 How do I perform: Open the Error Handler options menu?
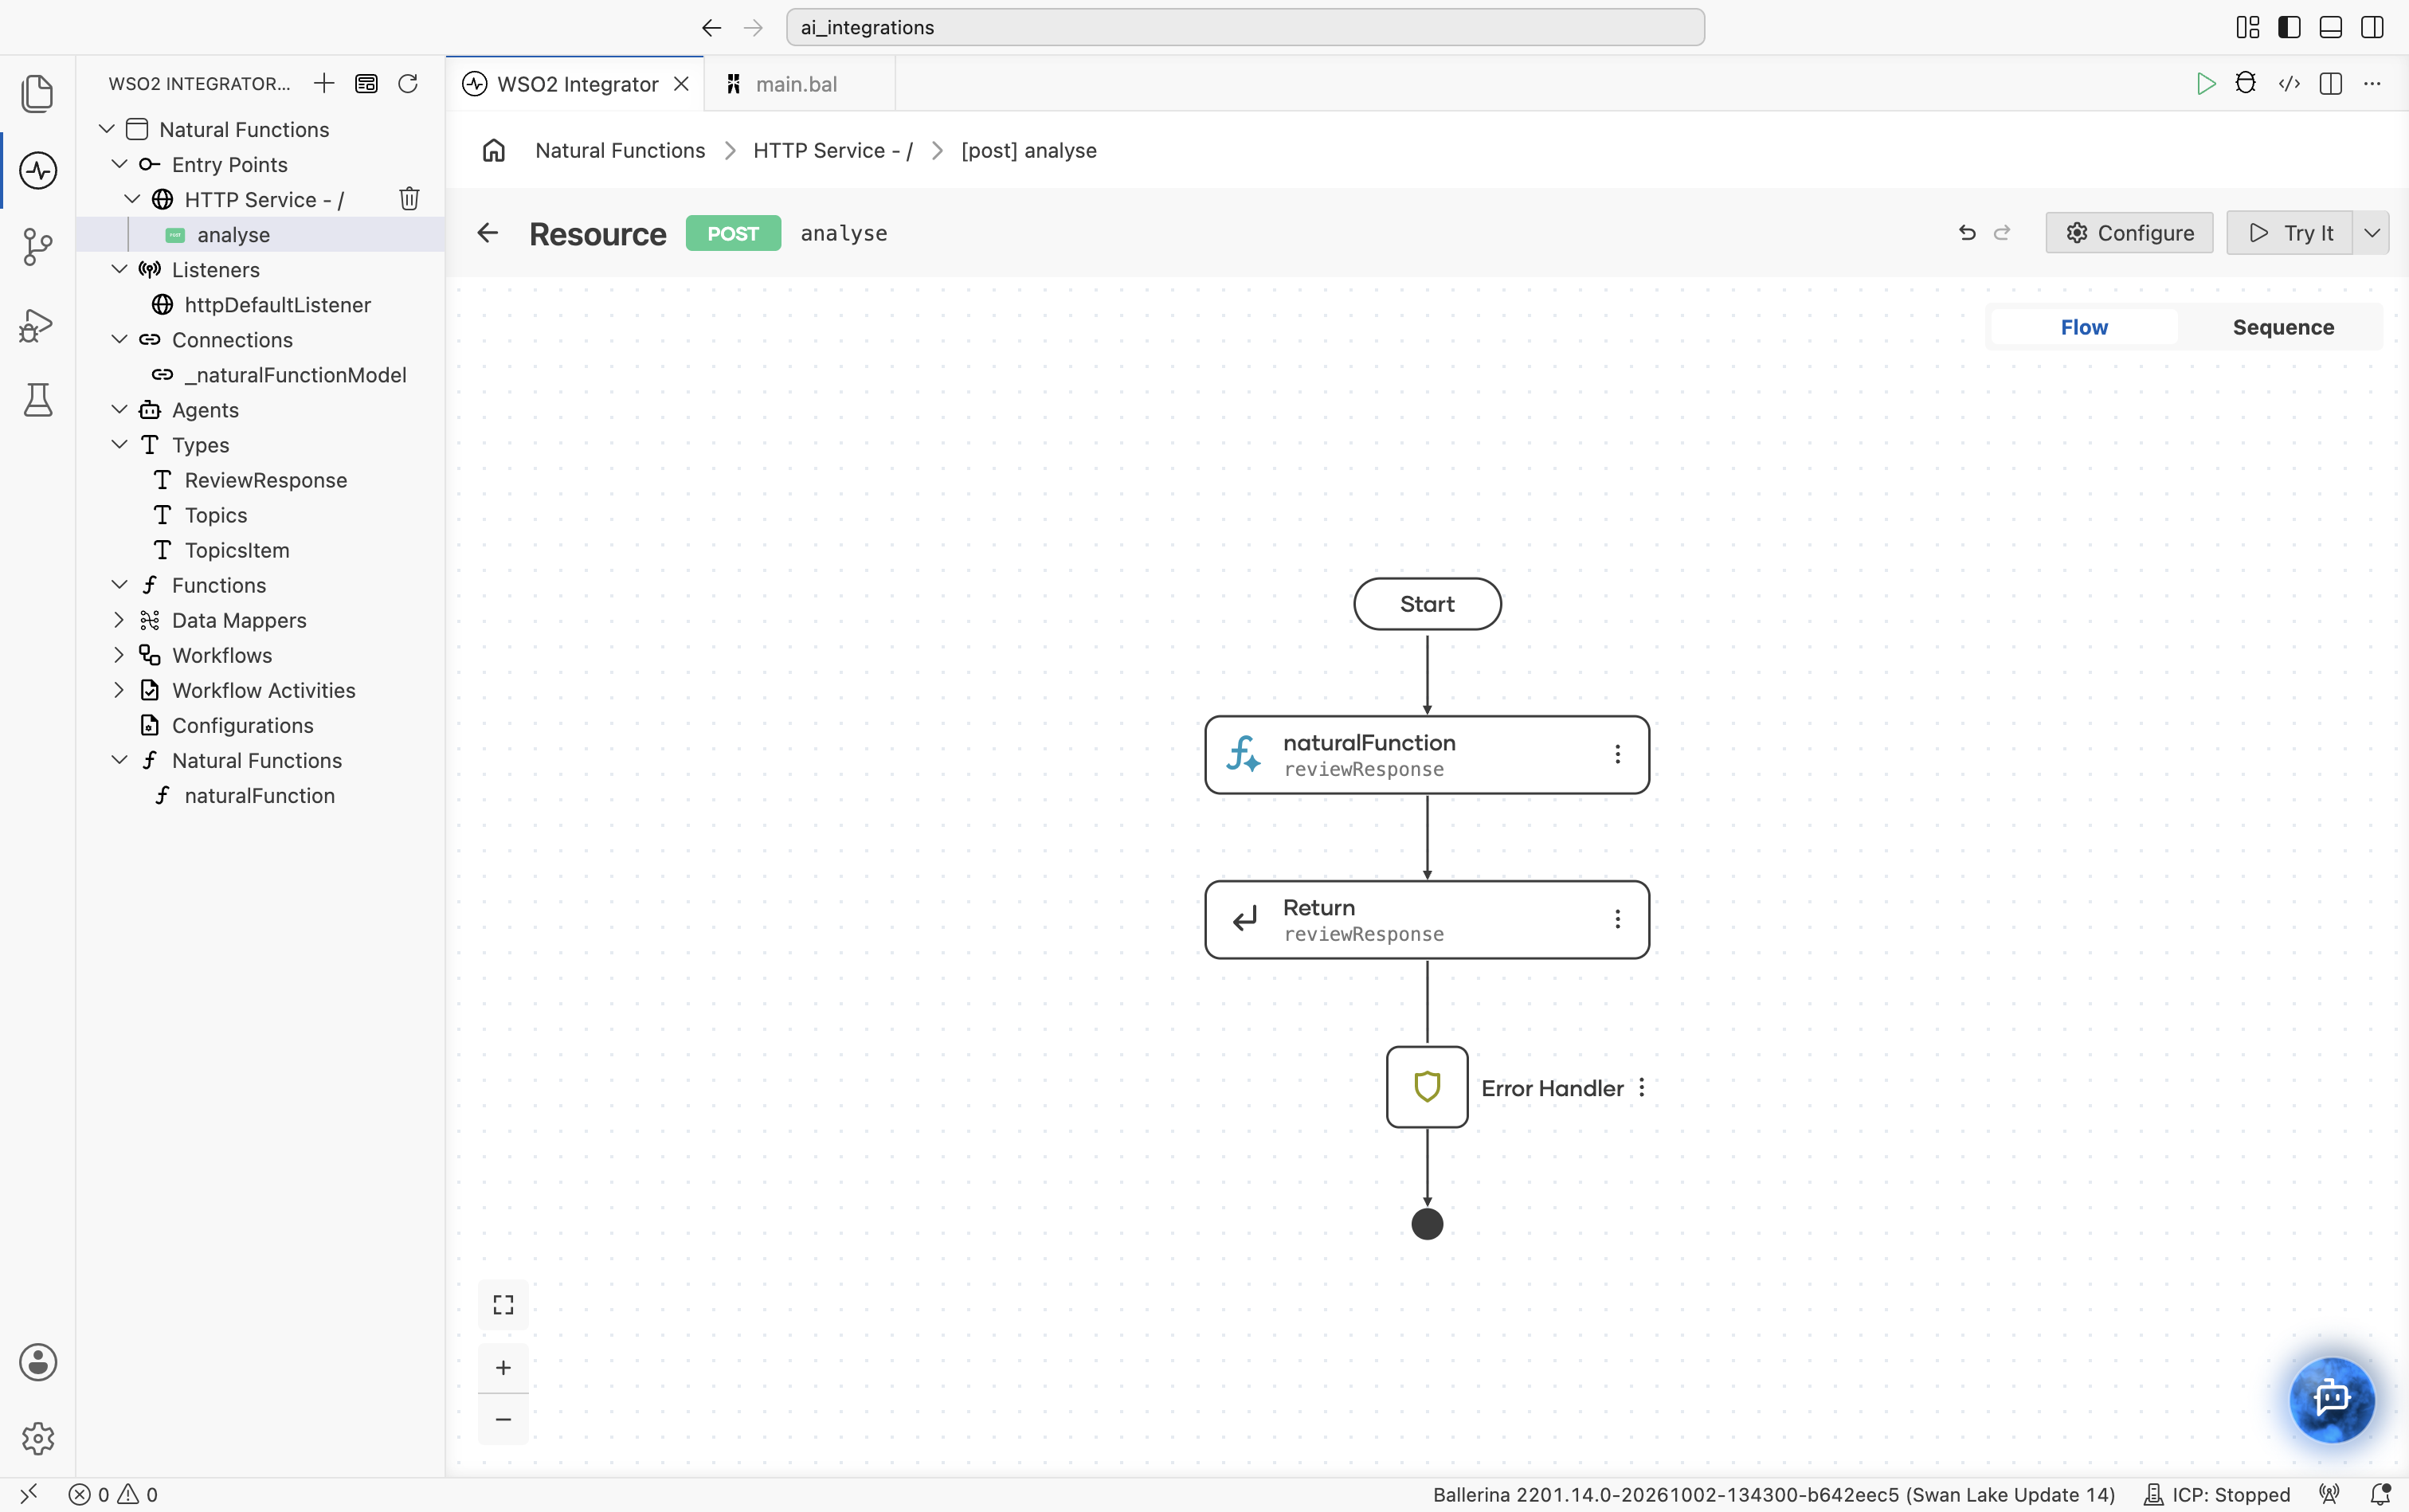click(1642, 1087)
